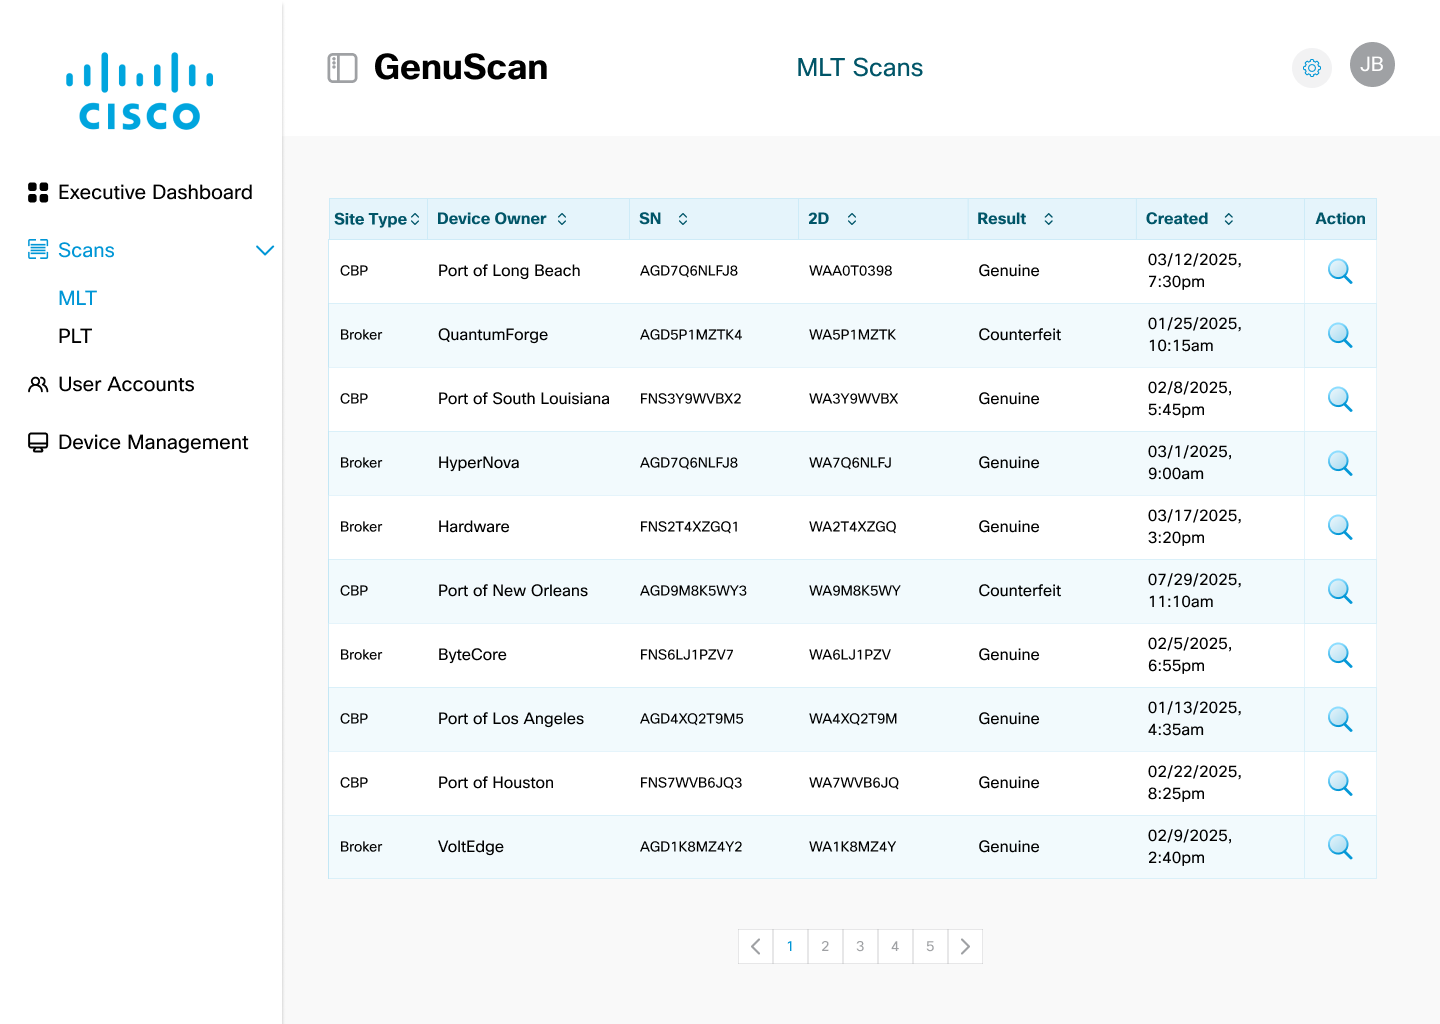Toggle the sidebar panel icon
This screenshot has width=1440, height=1024.
342,68
